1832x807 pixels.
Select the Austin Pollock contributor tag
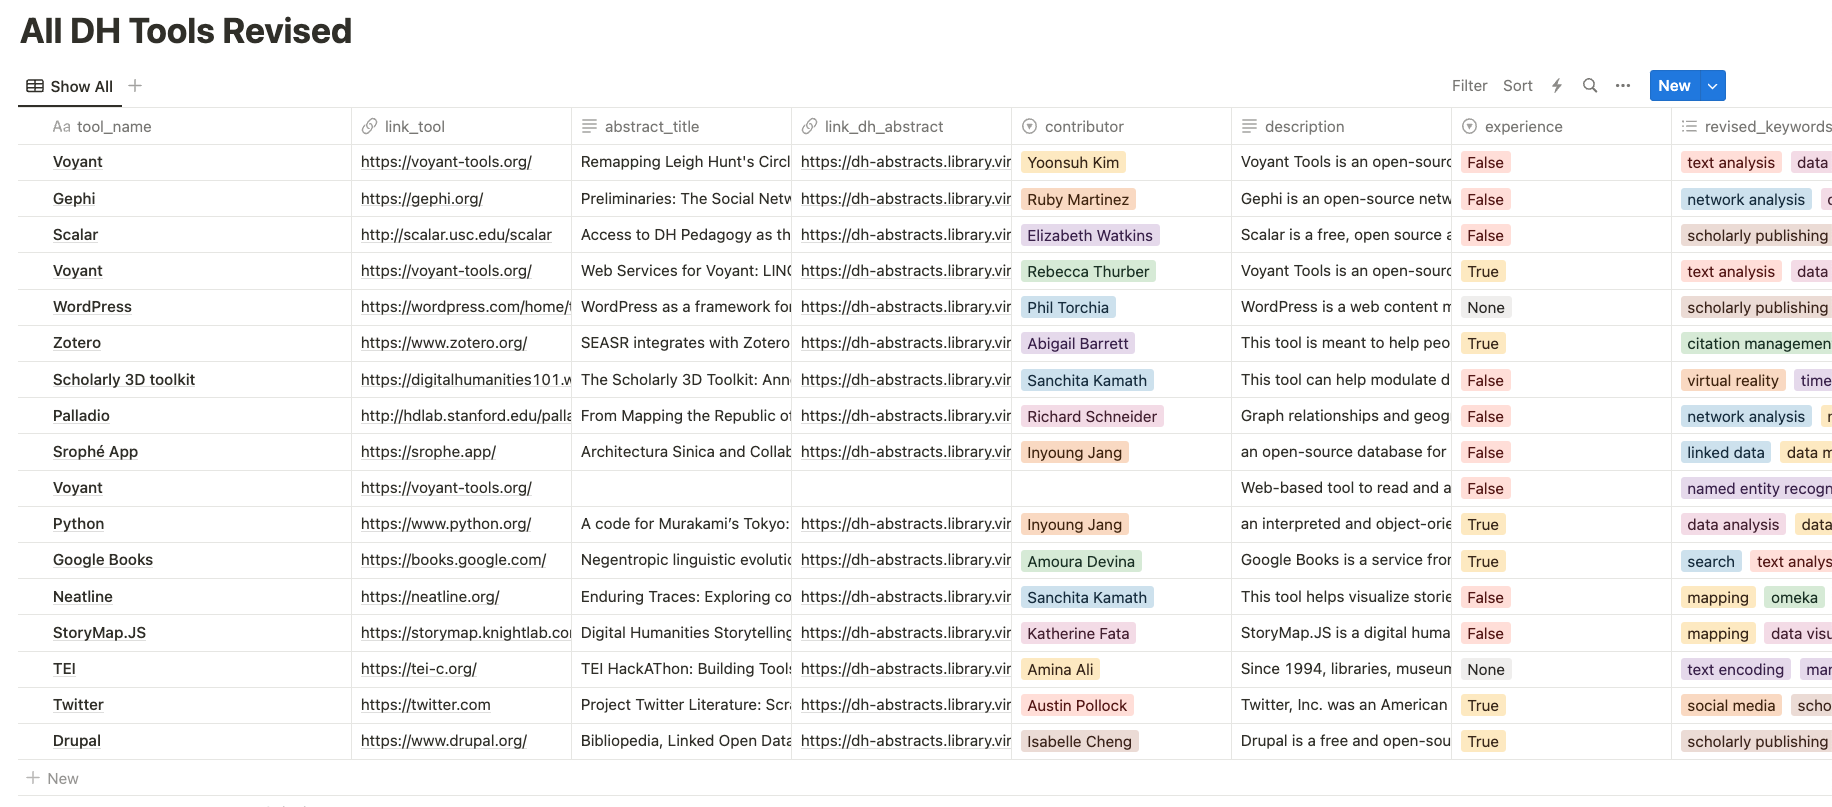(1077, 706)
